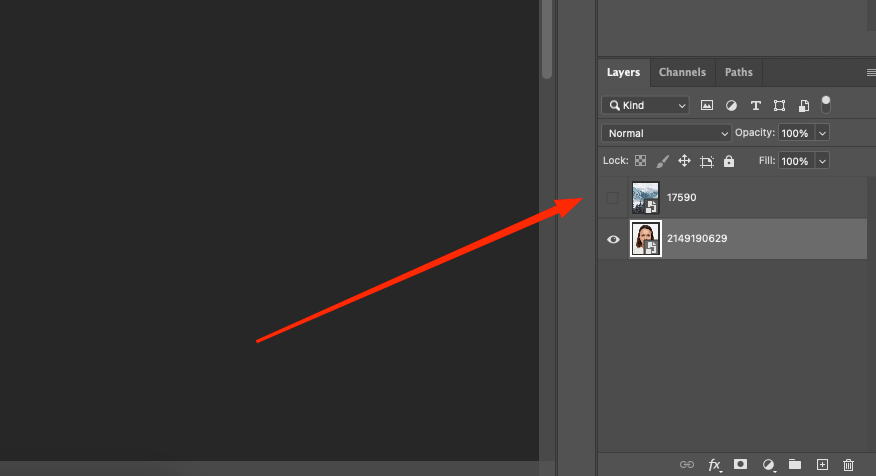The image size is (876, 476).
Task: Click canvas vertical scrollbar thumb
Action: pyautogui.click(x=547, y=39)
